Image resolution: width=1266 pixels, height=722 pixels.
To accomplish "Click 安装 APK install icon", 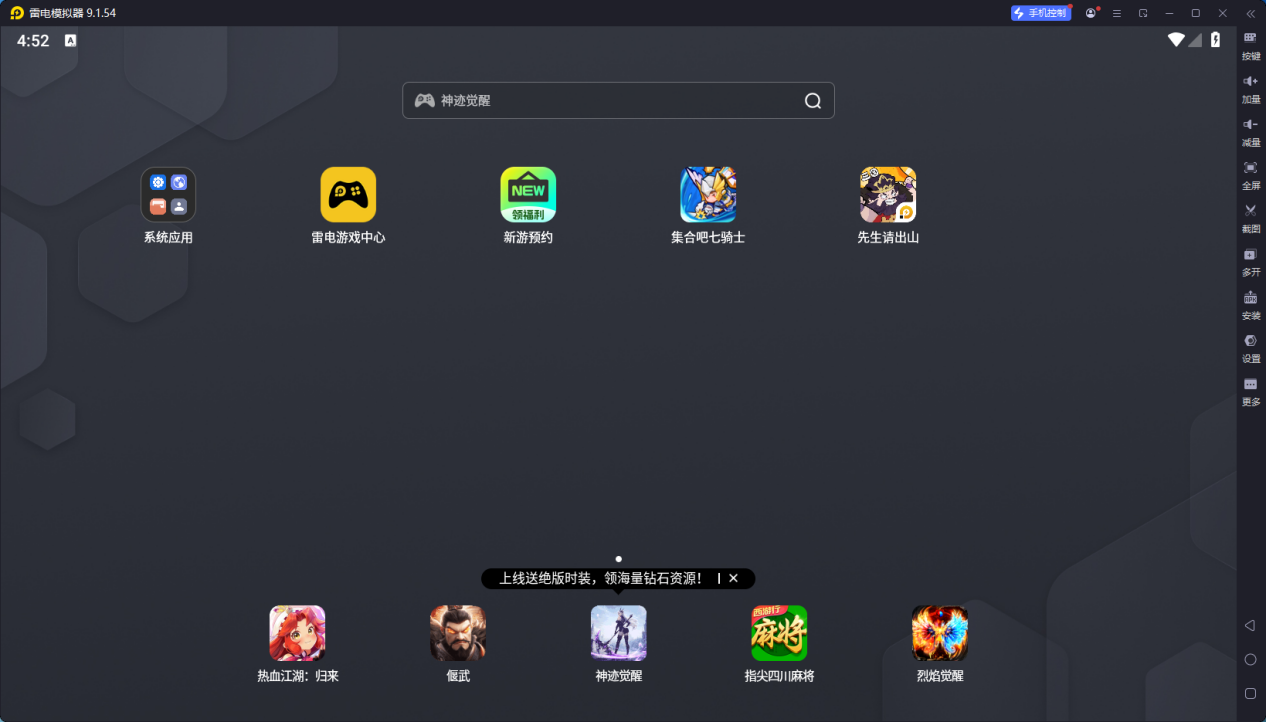I will pos(1250,305).
